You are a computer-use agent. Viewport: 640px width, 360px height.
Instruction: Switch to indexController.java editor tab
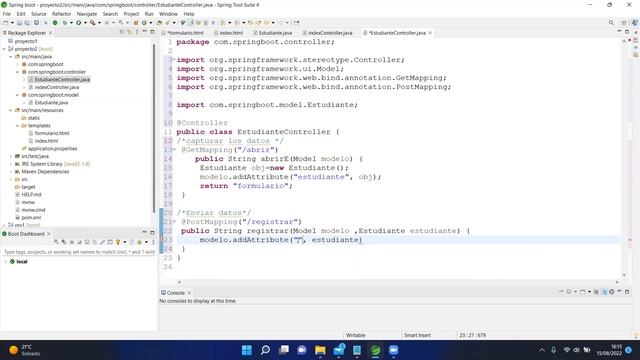click(x=329, y=33)
